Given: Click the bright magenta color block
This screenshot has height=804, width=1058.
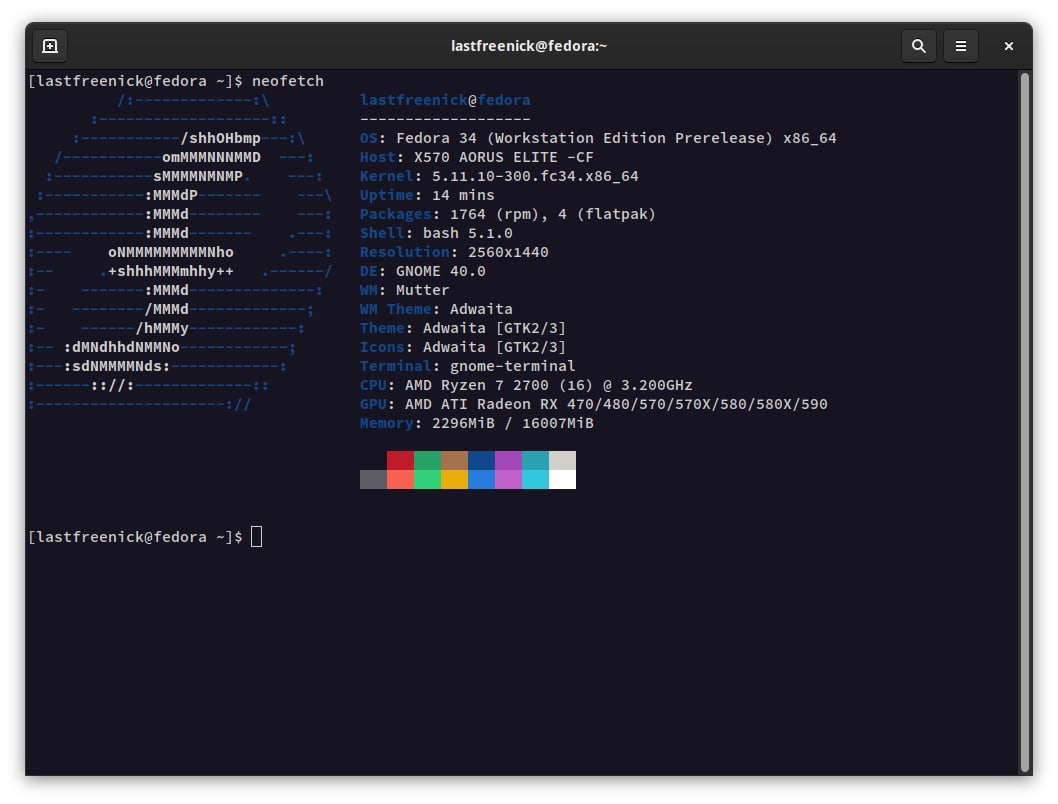Looking at the screenshot, I should click(508, 480).
